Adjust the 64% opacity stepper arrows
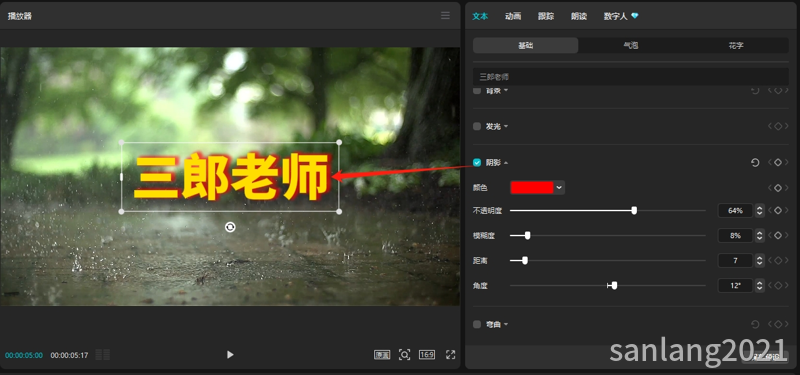This screenshot has width=800, height=375. click(x=760, y=210)
